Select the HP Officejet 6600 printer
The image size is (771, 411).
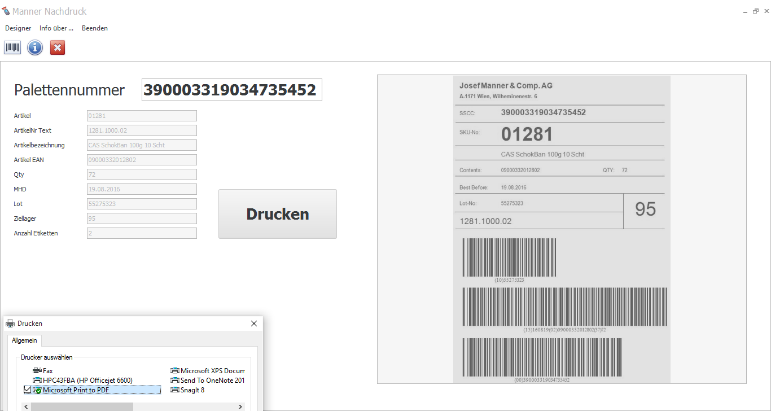click(x=83, y=380)
